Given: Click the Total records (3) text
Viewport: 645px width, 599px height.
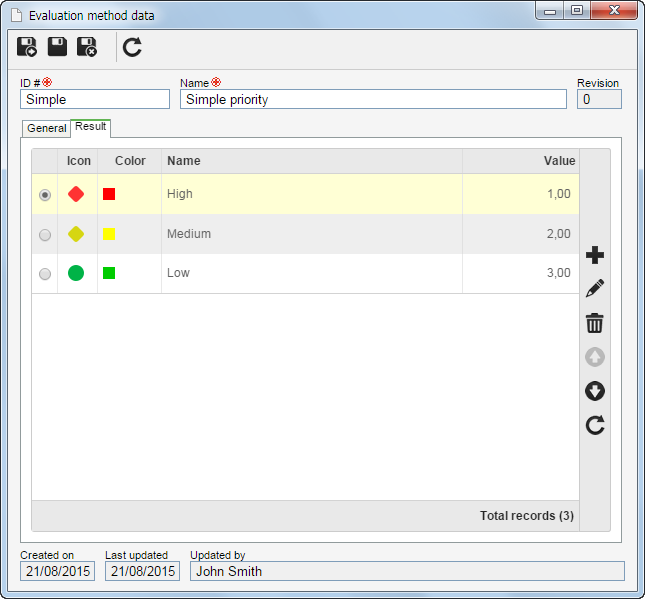Looking at the screenshot, I should pos(527,515).
